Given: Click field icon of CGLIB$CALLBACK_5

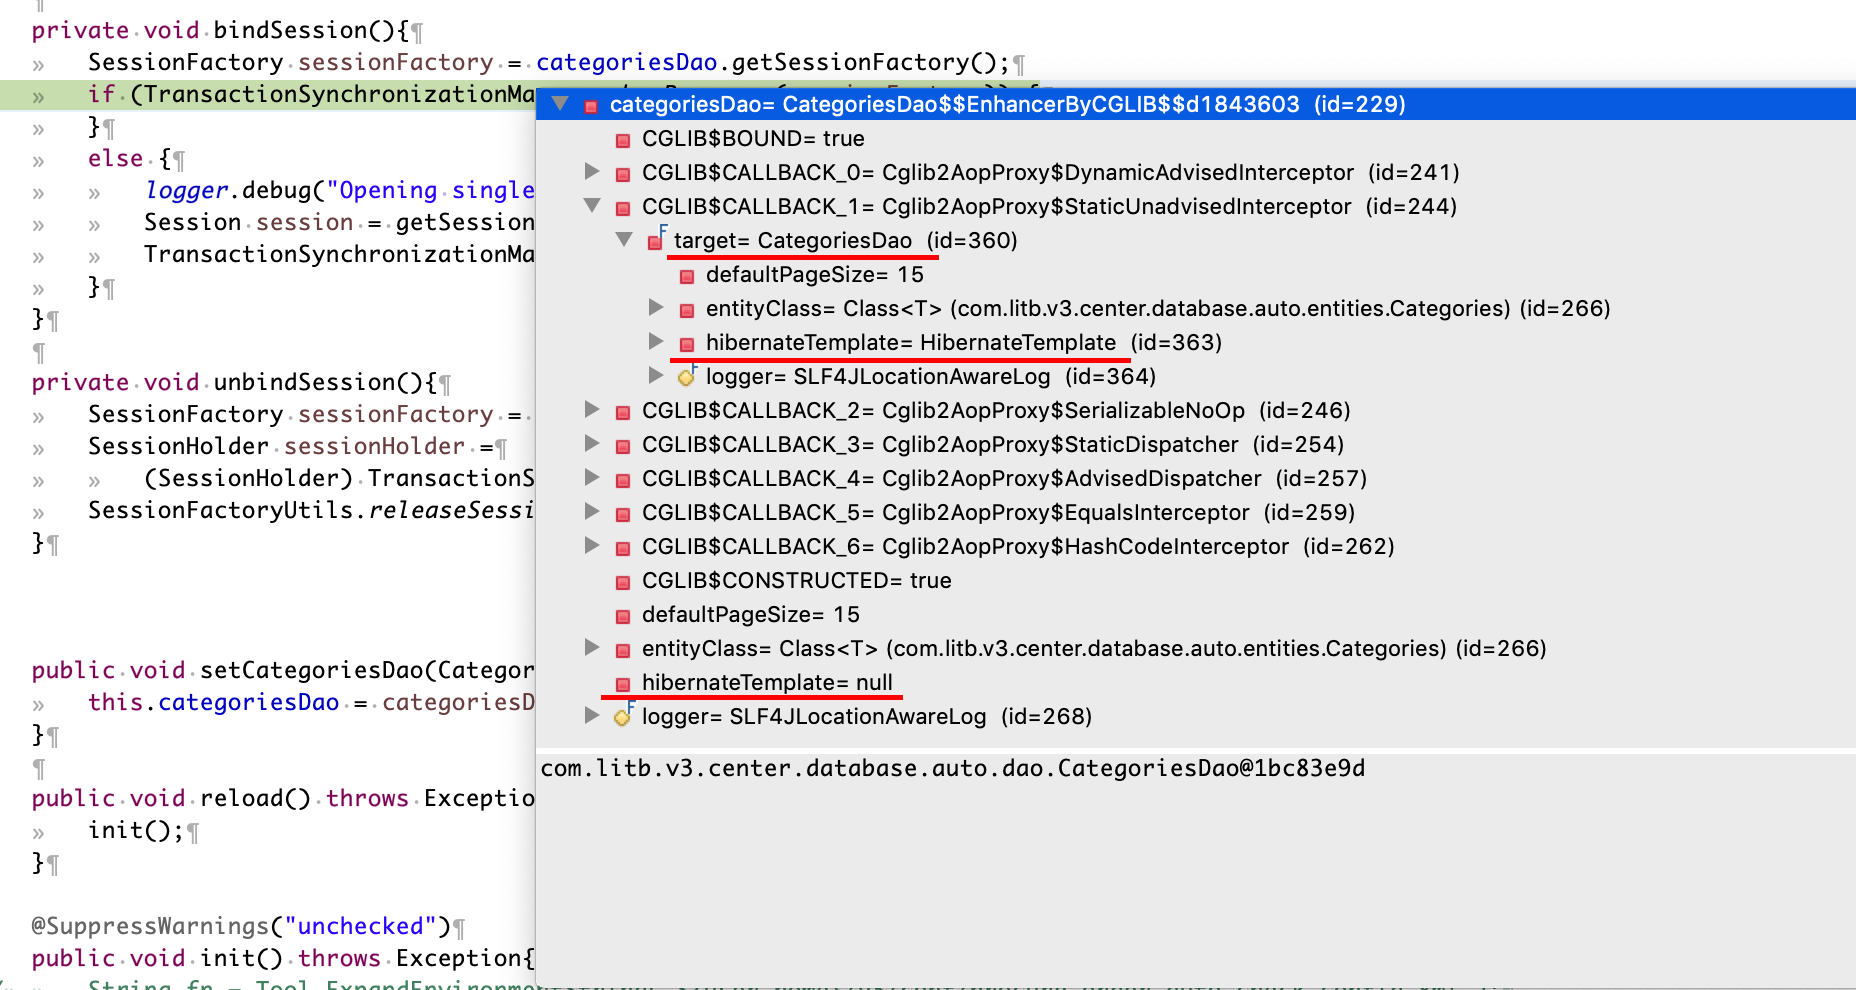Looking at the screenshot, I should (623, 514).
